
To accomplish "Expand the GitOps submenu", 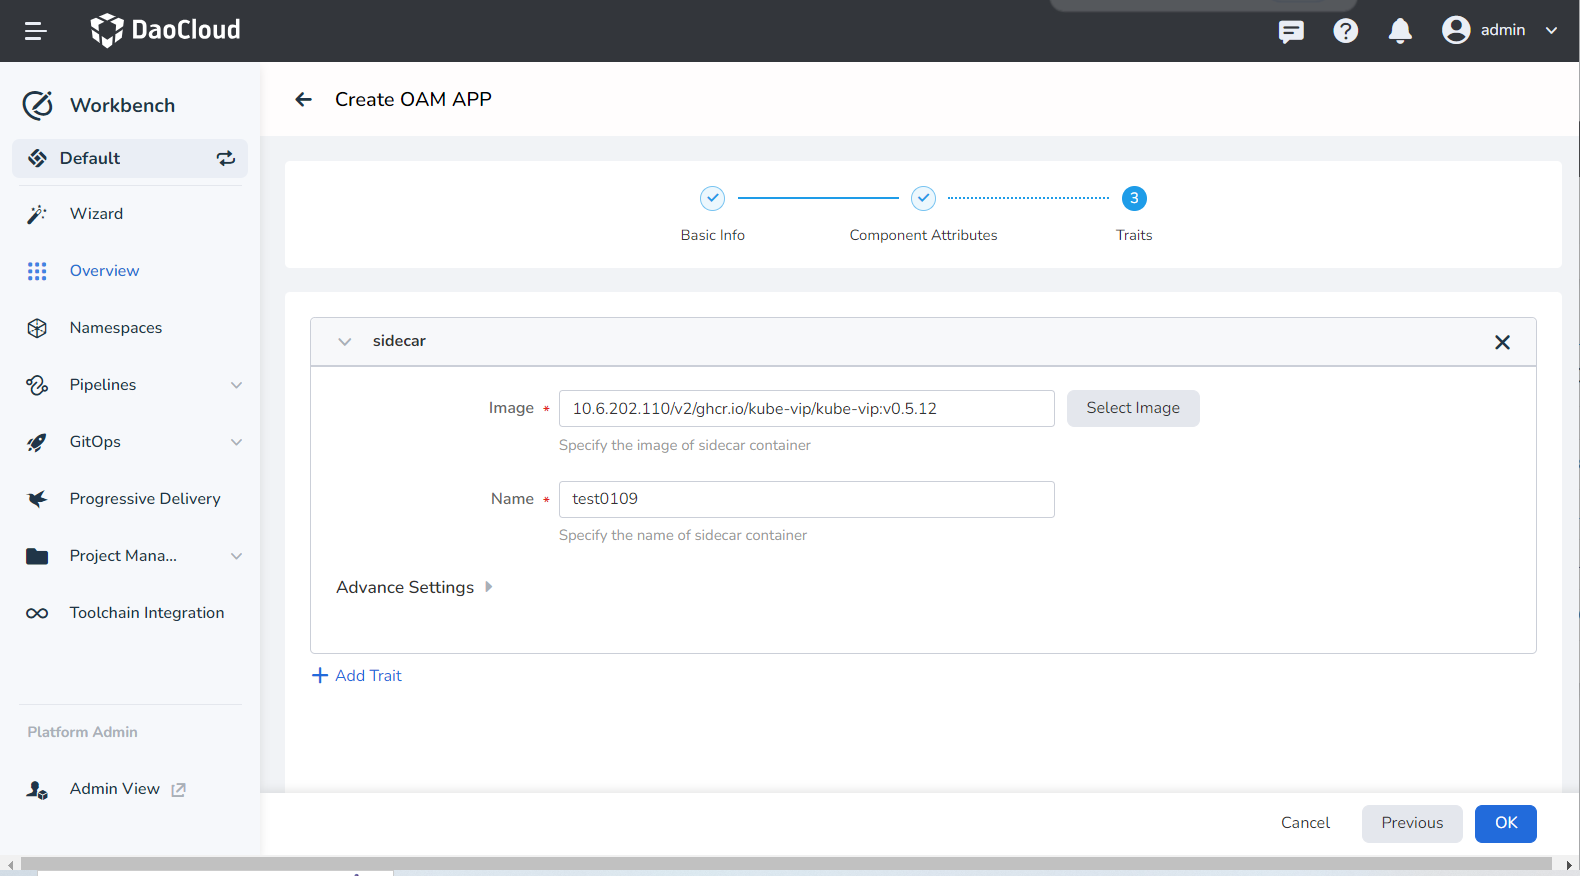I will [x=236, y=442].
